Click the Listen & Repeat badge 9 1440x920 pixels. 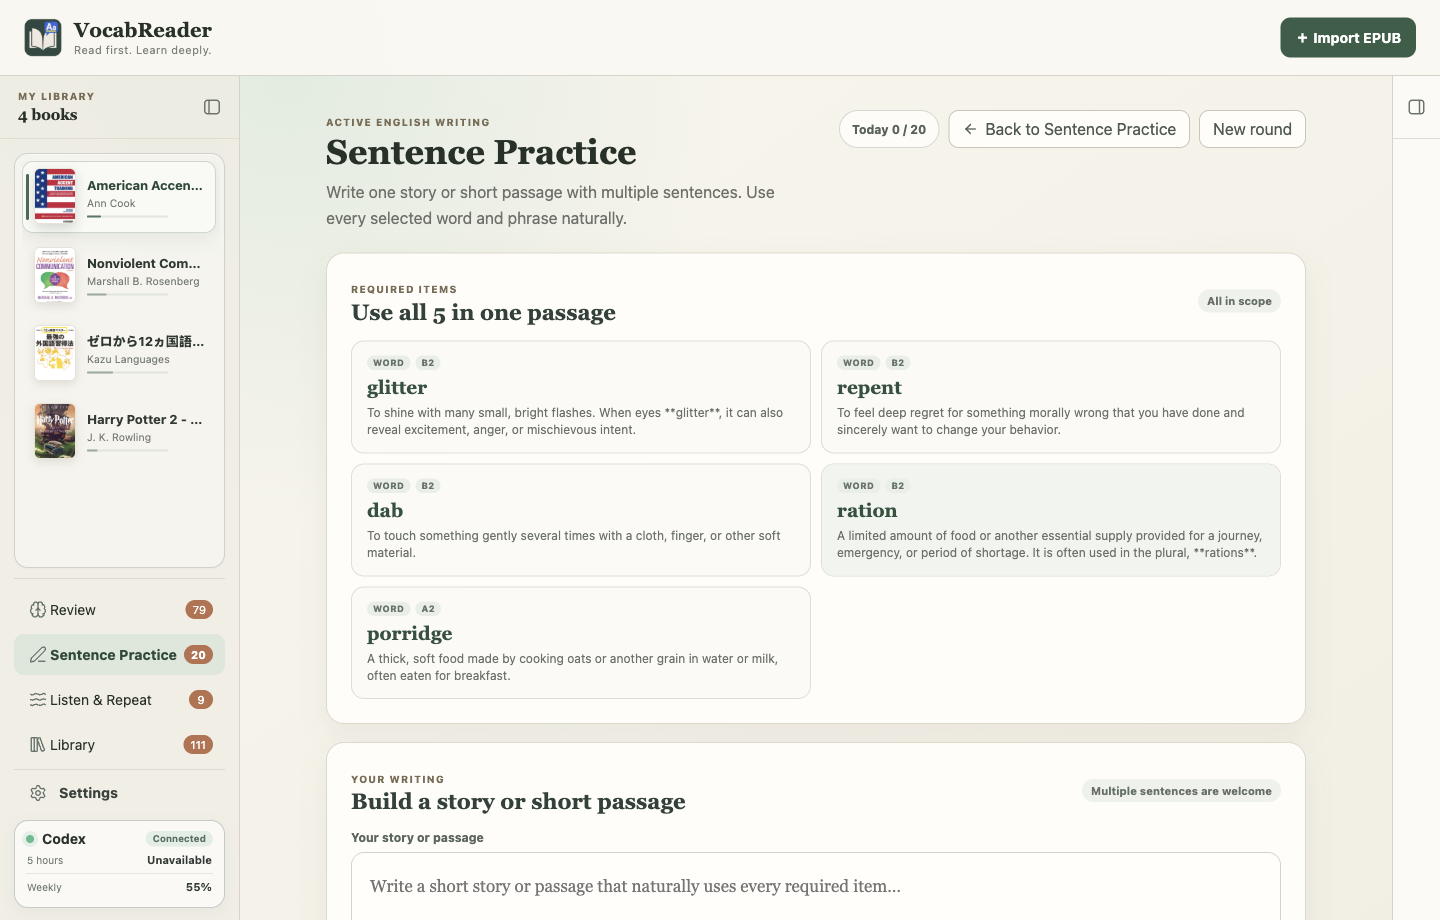tap(201, 700)
